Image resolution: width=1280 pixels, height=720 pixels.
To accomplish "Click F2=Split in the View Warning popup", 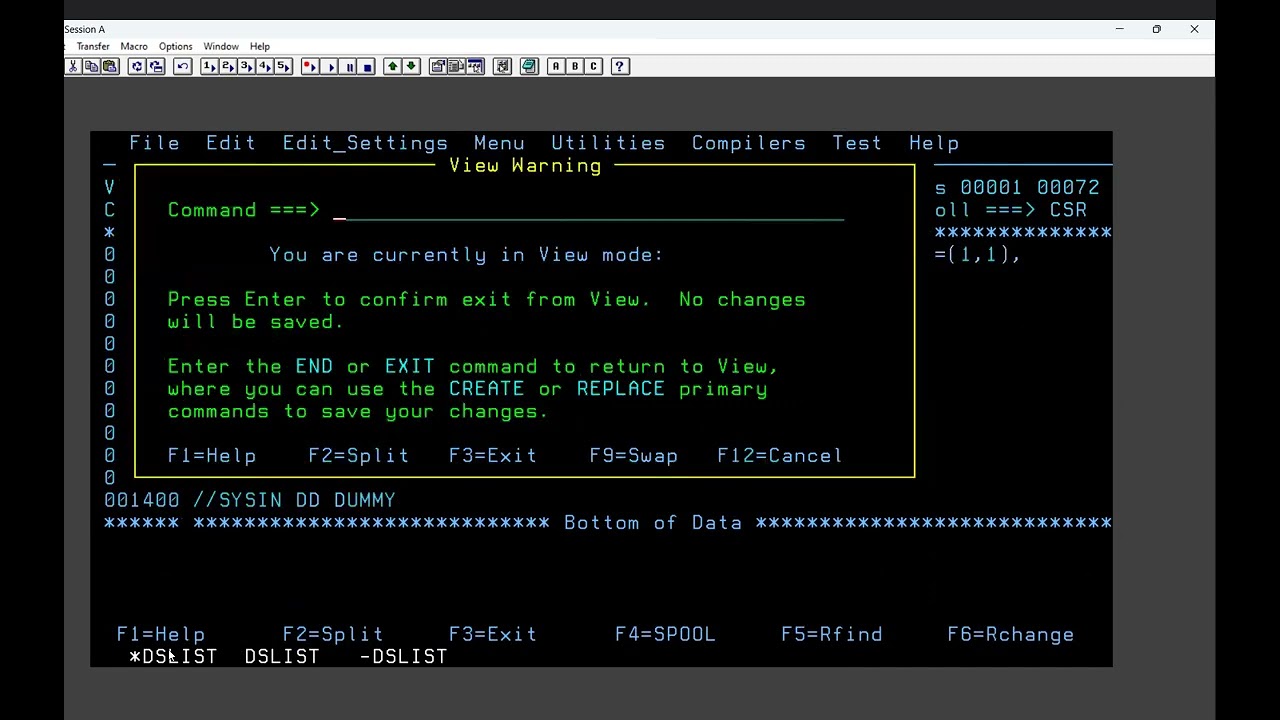I will (x=358, y=456).
